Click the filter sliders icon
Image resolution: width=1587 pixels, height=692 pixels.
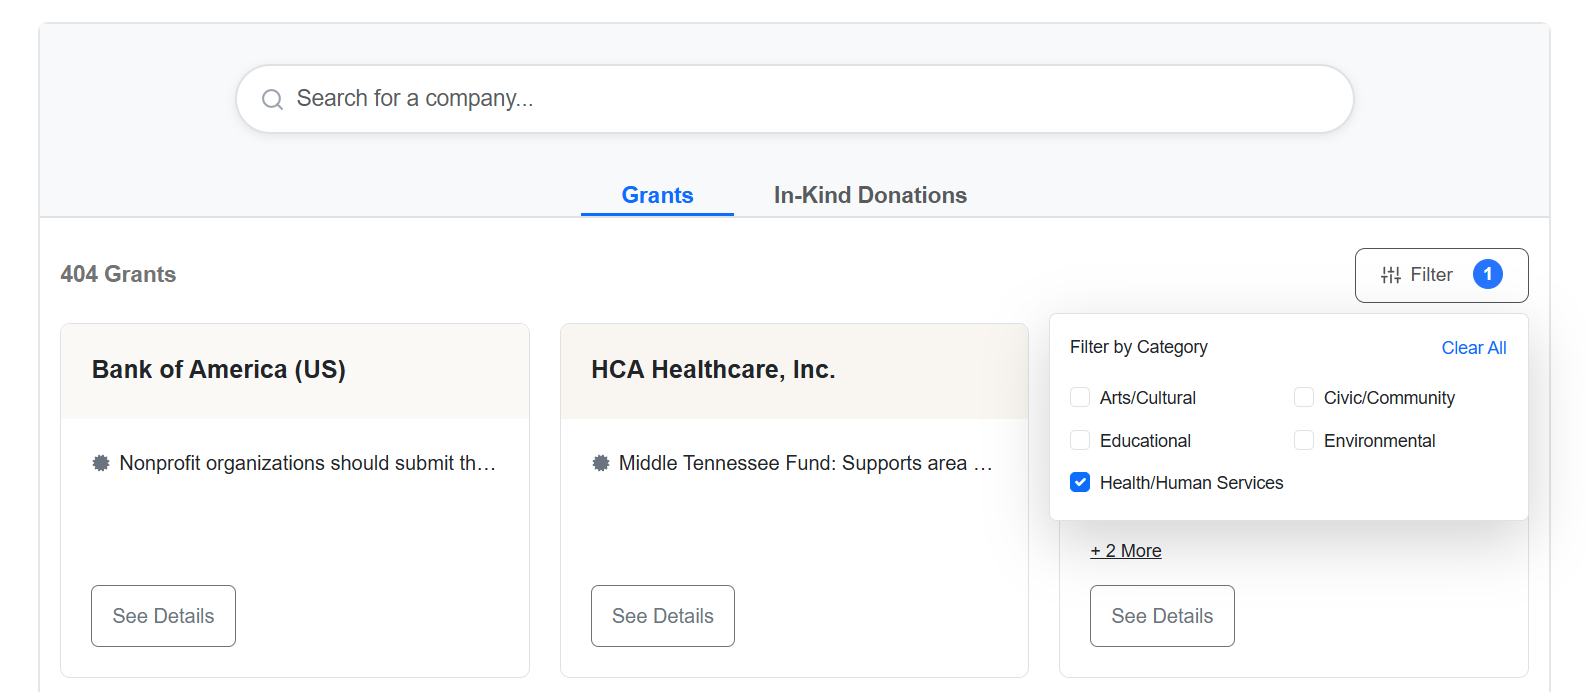pyautogui.click(x=1391, y=274)
